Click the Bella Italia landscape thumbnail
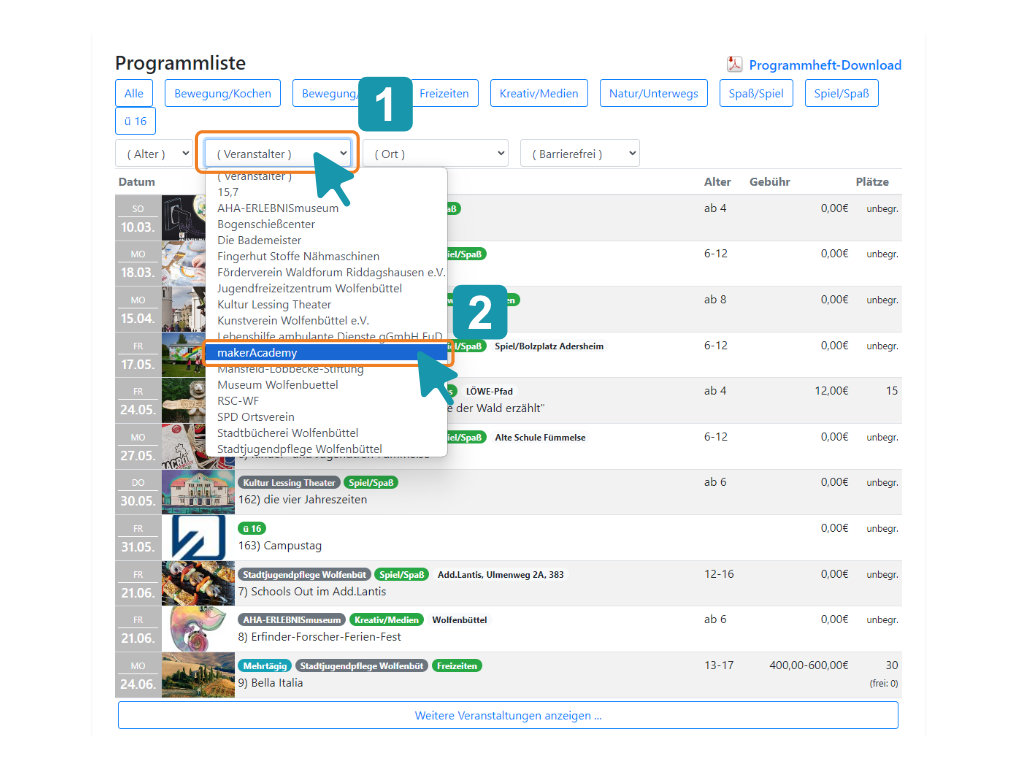The width and height of the screenshot is (1025, 769). pyautogui.click(x=198, y=675)
